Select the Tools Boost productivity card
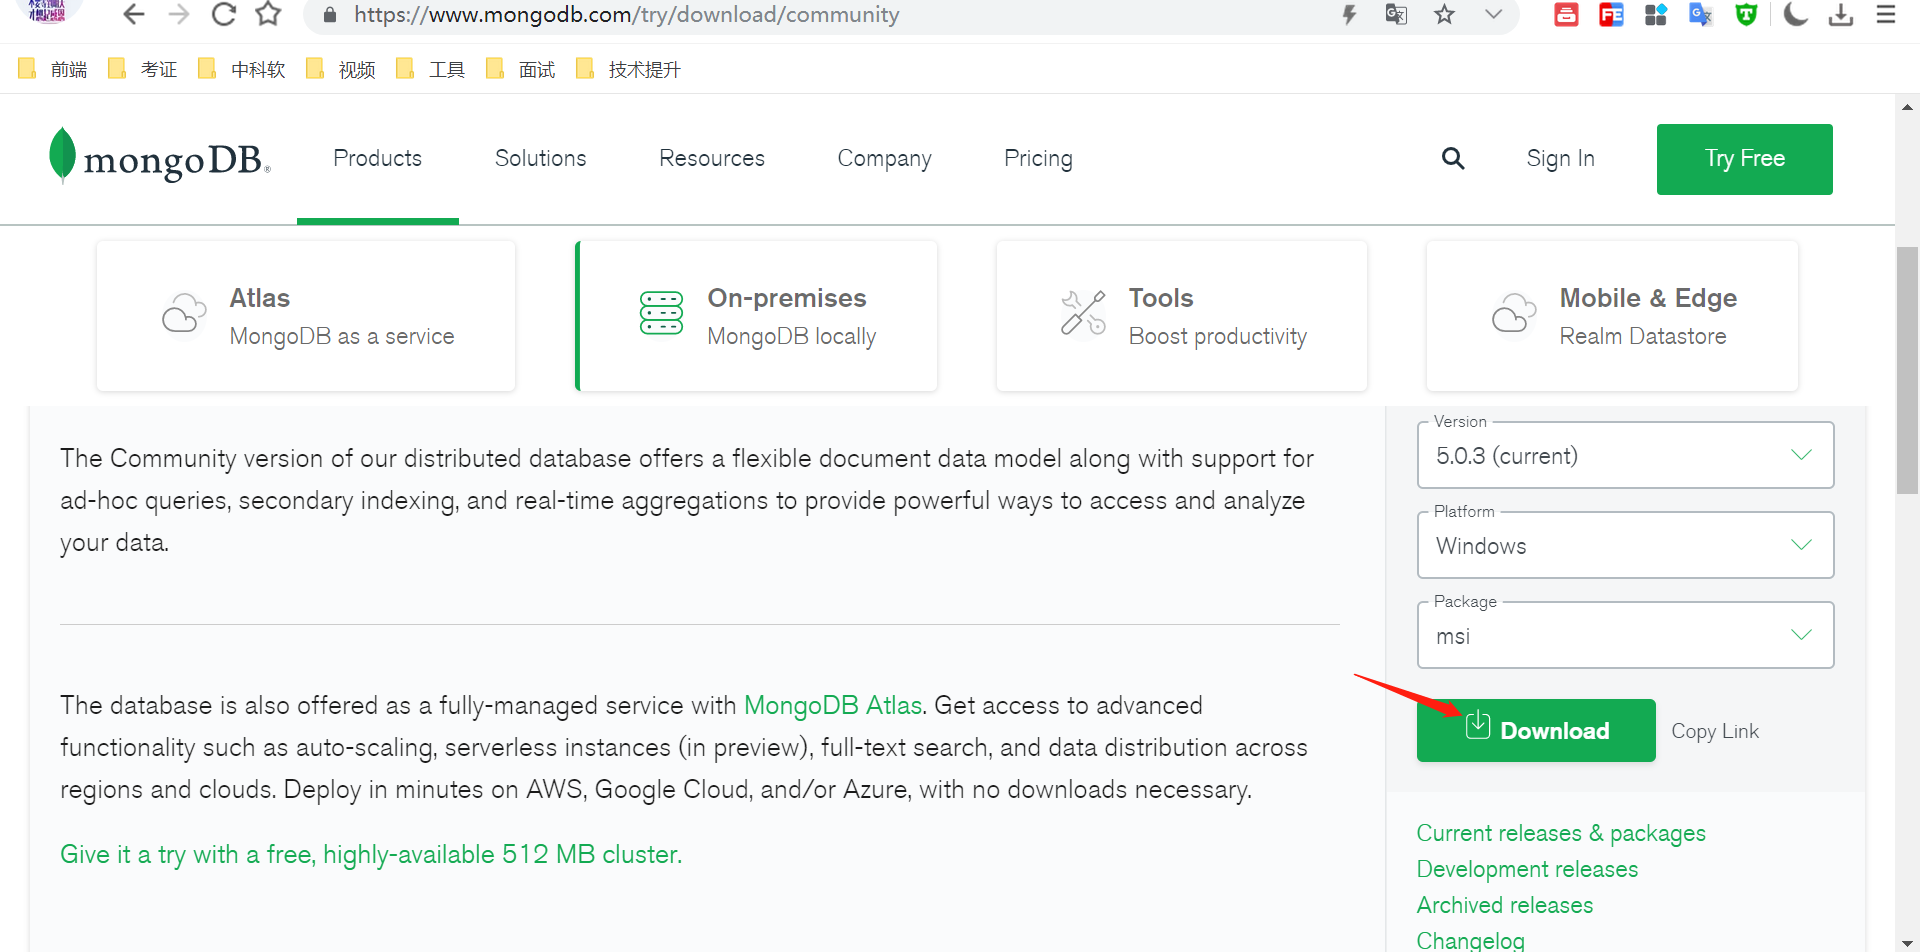 1181,316
